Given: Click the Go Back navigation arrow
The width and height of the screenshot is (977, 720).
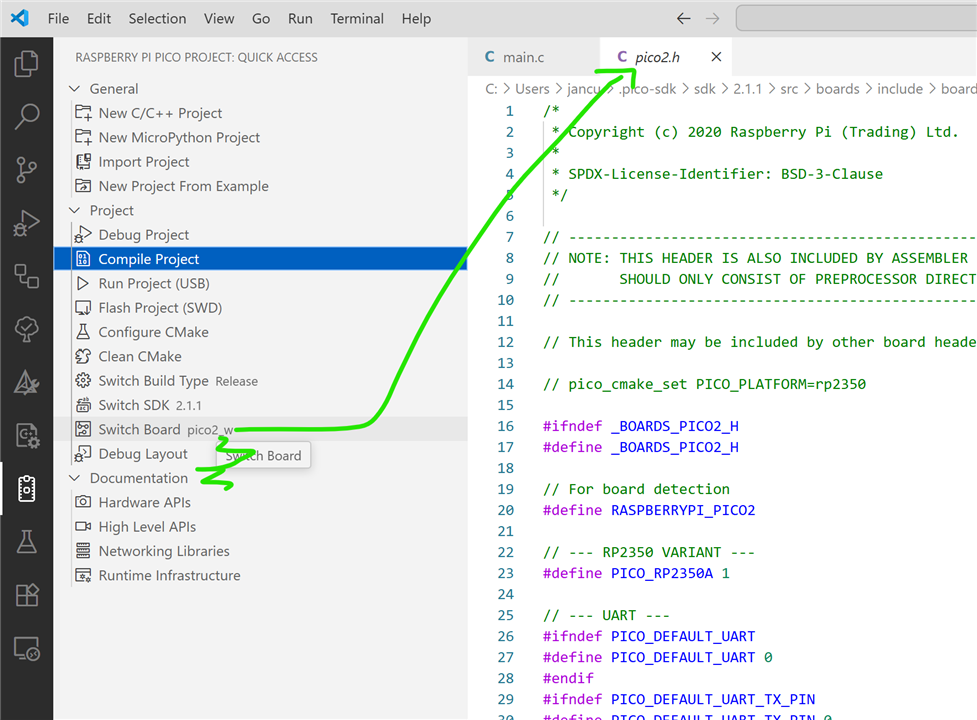Looking at the screenshot, I should (x=684, y=18).
